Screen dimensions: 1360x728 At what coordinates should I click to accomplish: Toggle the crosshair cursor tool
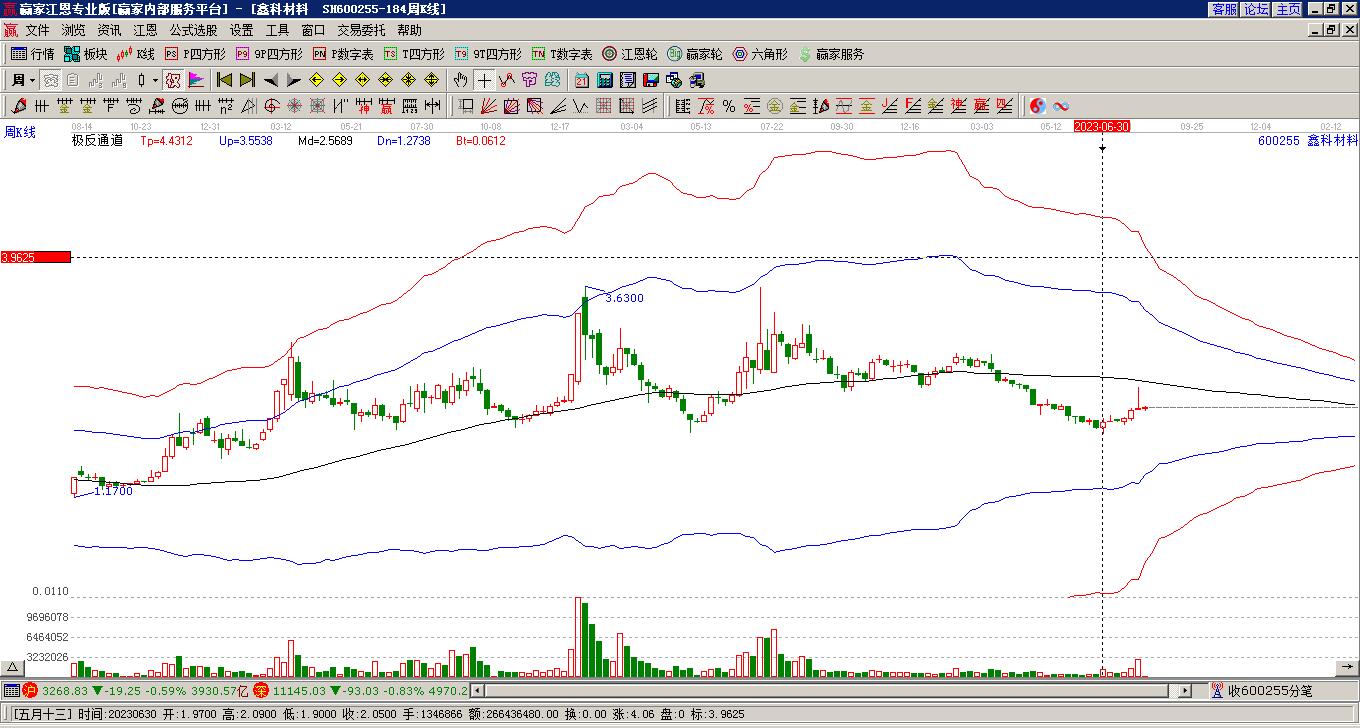484,80
